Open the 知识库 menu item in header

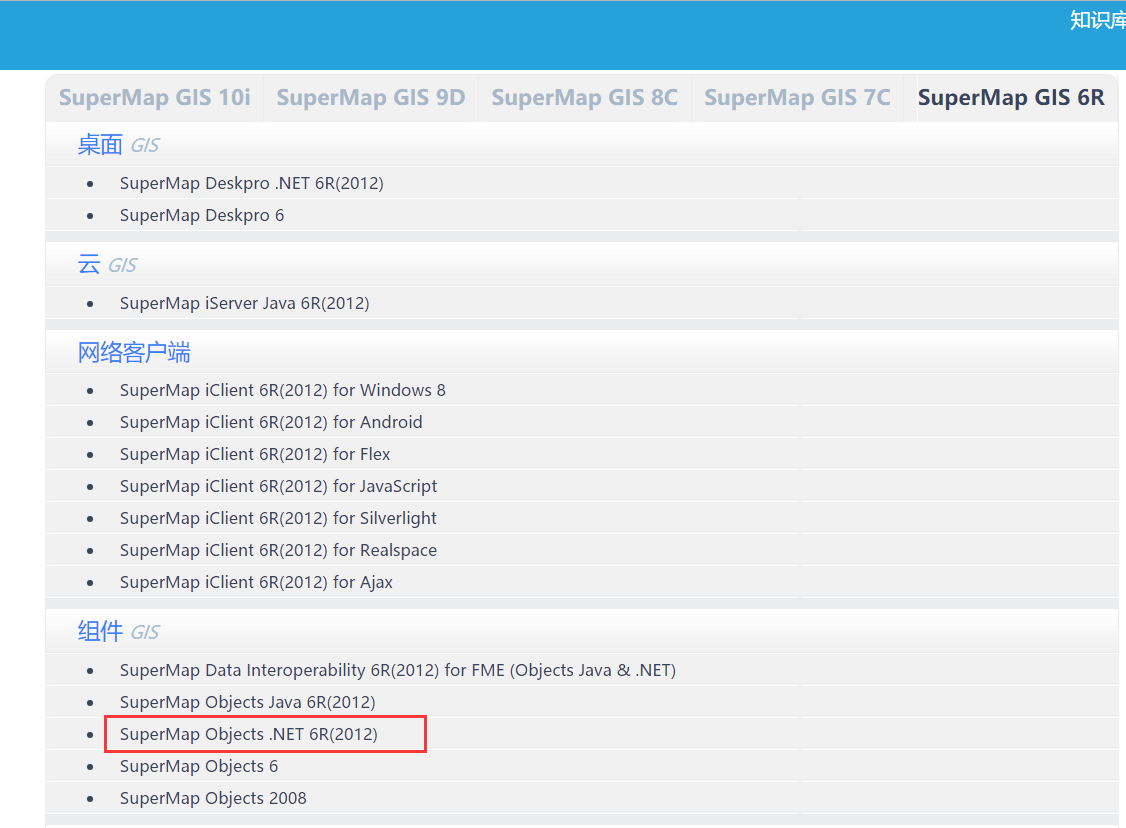(x=1098, y=20)
